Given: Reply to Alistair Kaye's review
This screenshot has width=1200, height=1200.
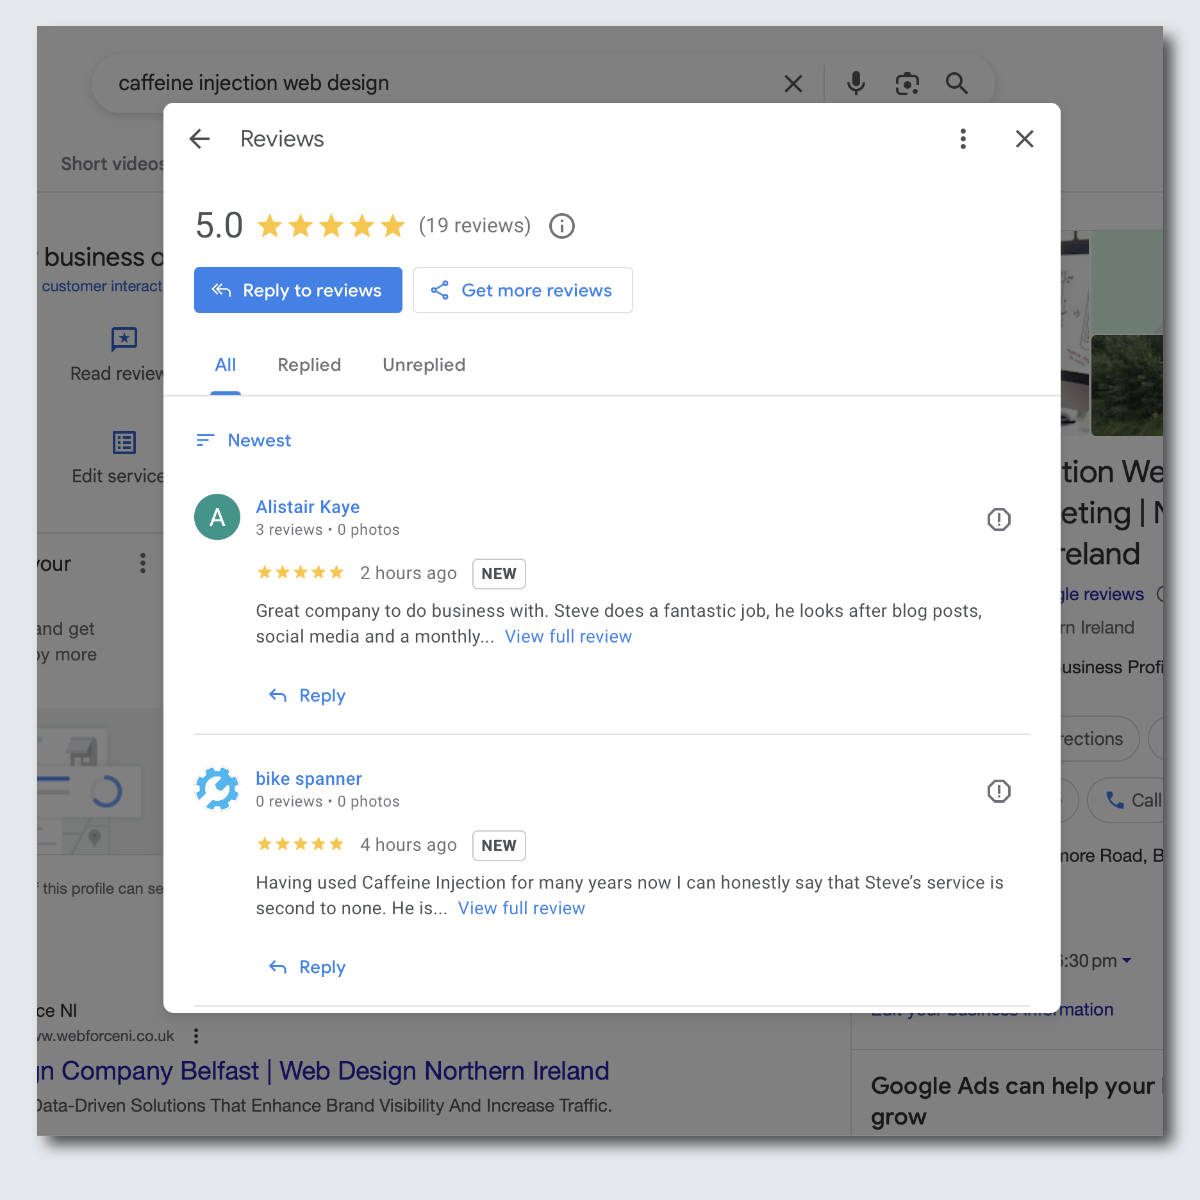Looking at the screenshot, I should 307,695.
